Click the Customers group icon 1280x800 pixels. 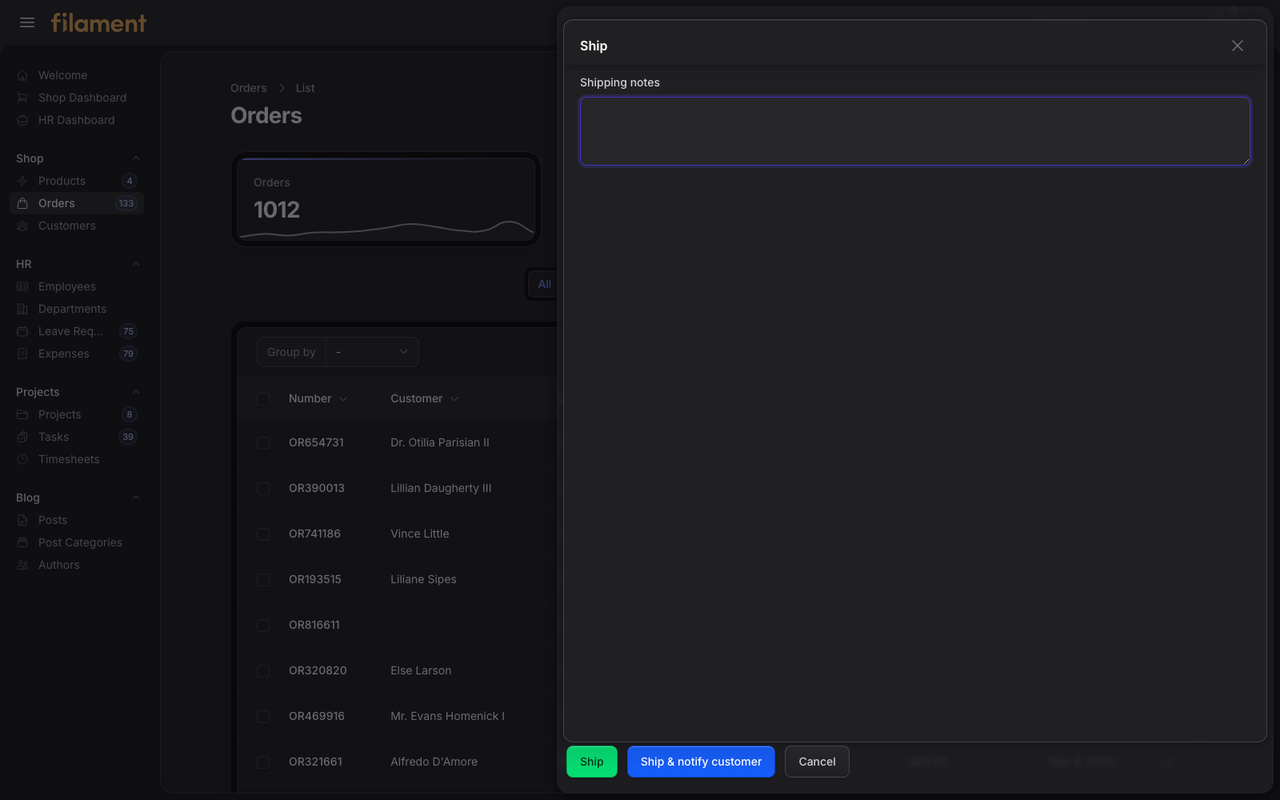tap(23, 226)
